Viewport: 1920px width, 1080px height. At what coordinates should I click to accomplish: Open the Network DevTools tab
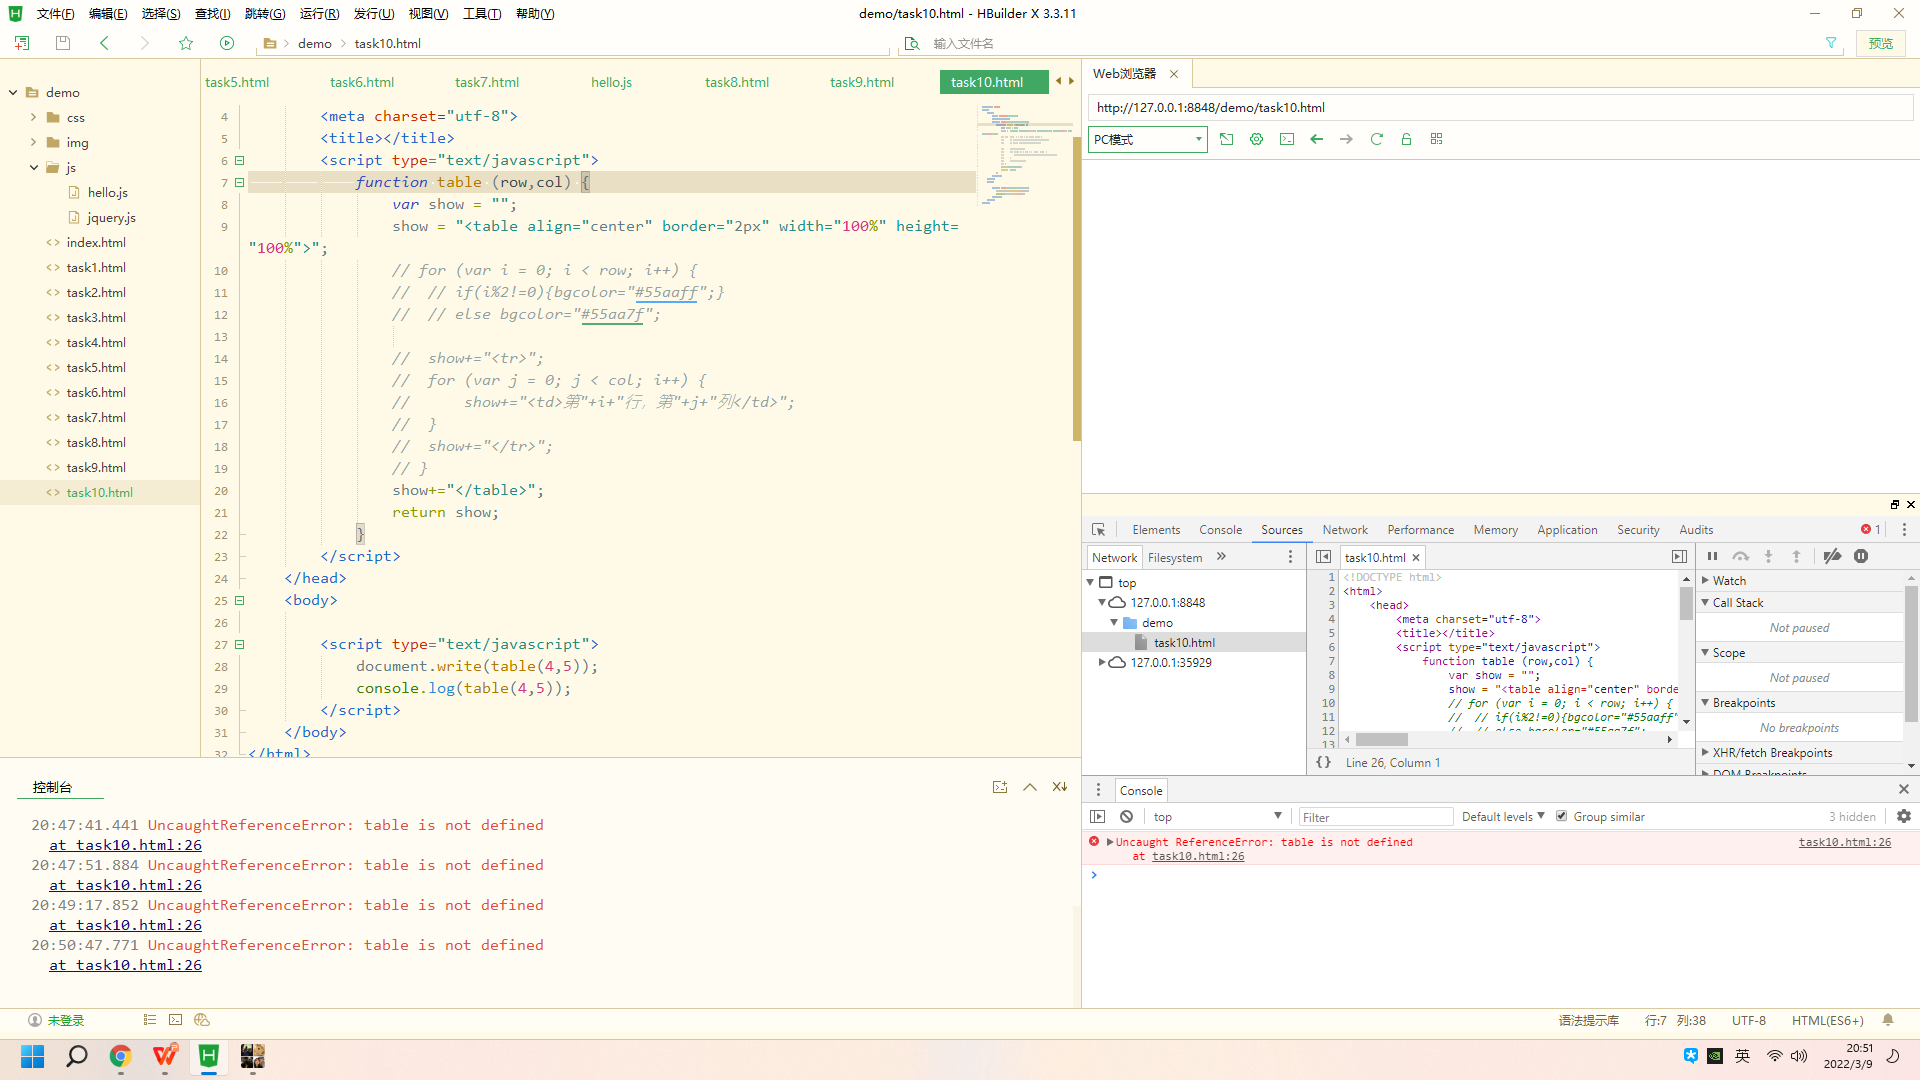[1345, 530]
